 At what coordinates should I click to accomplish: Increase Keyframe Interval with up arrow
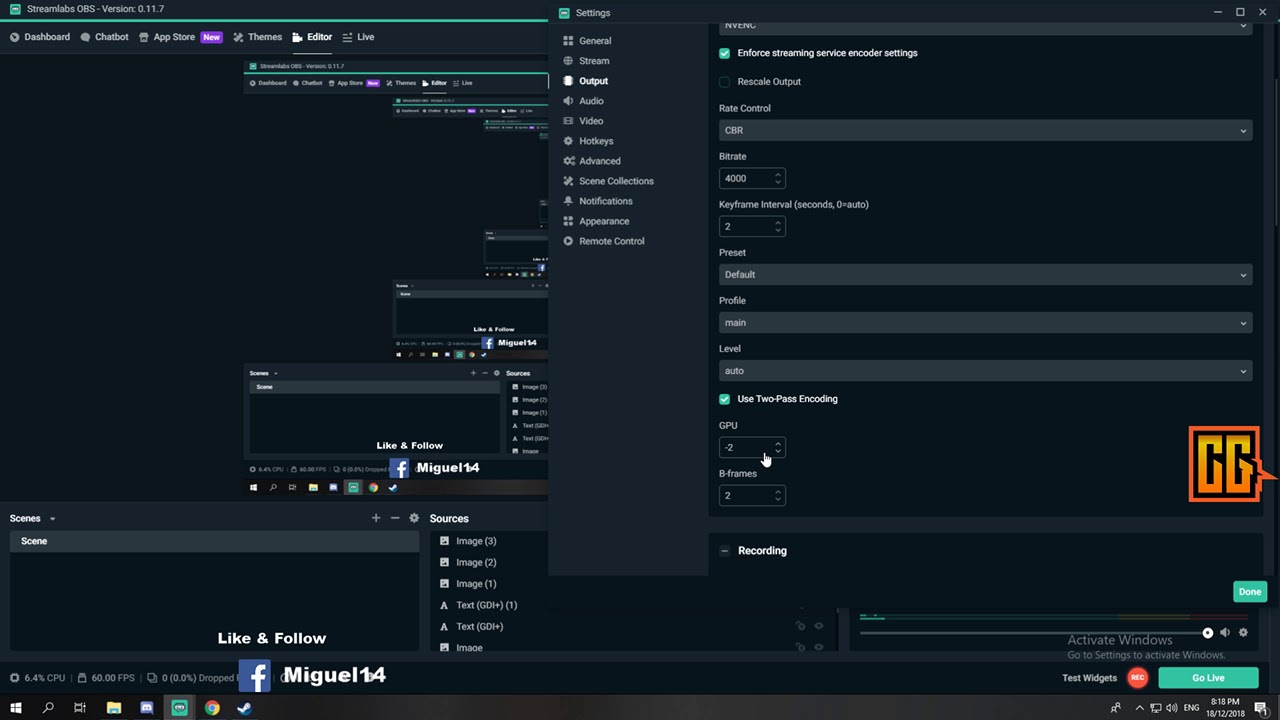coord(778,222)
